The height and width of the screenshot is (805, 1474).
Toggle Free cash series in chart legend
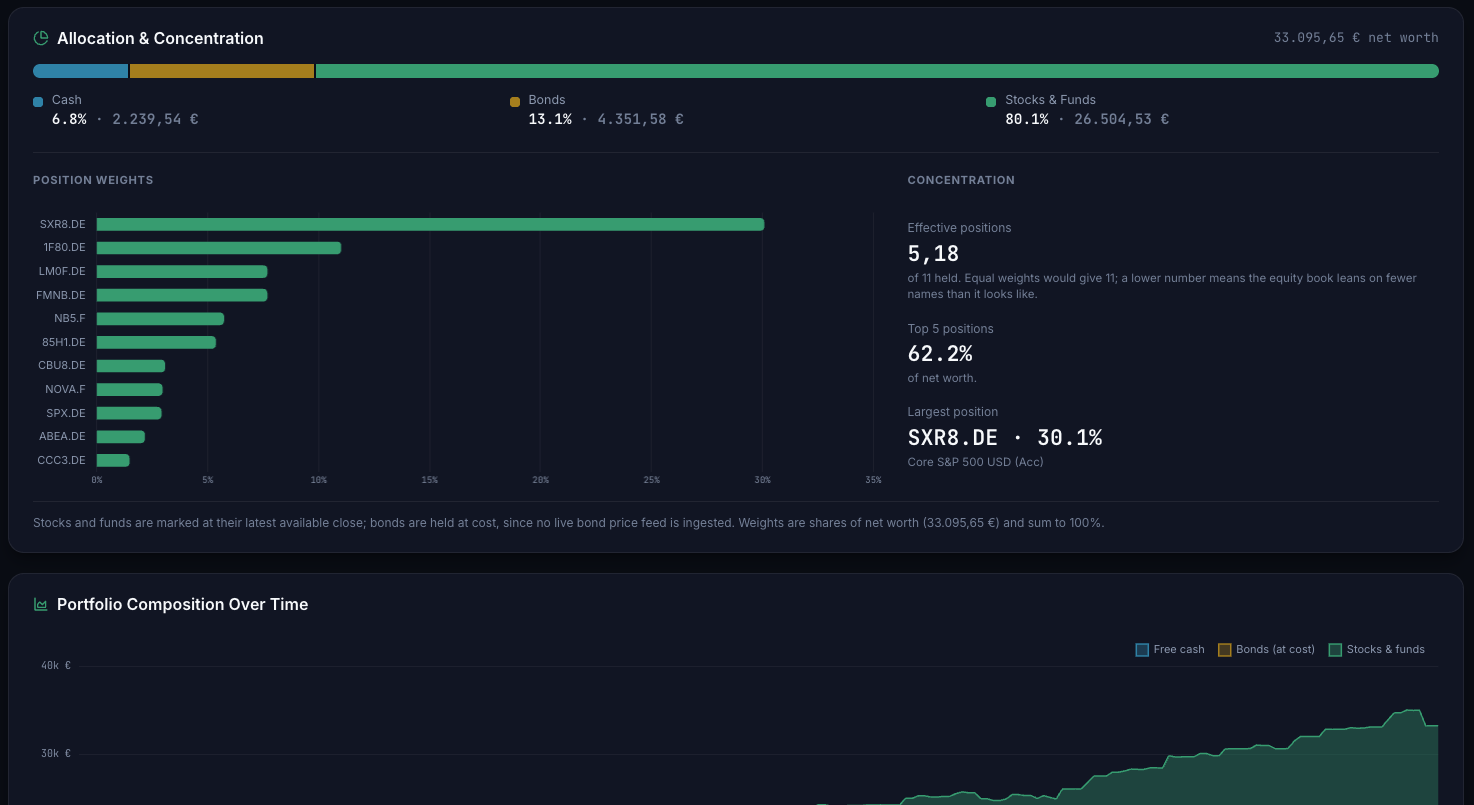[1170, 649]
